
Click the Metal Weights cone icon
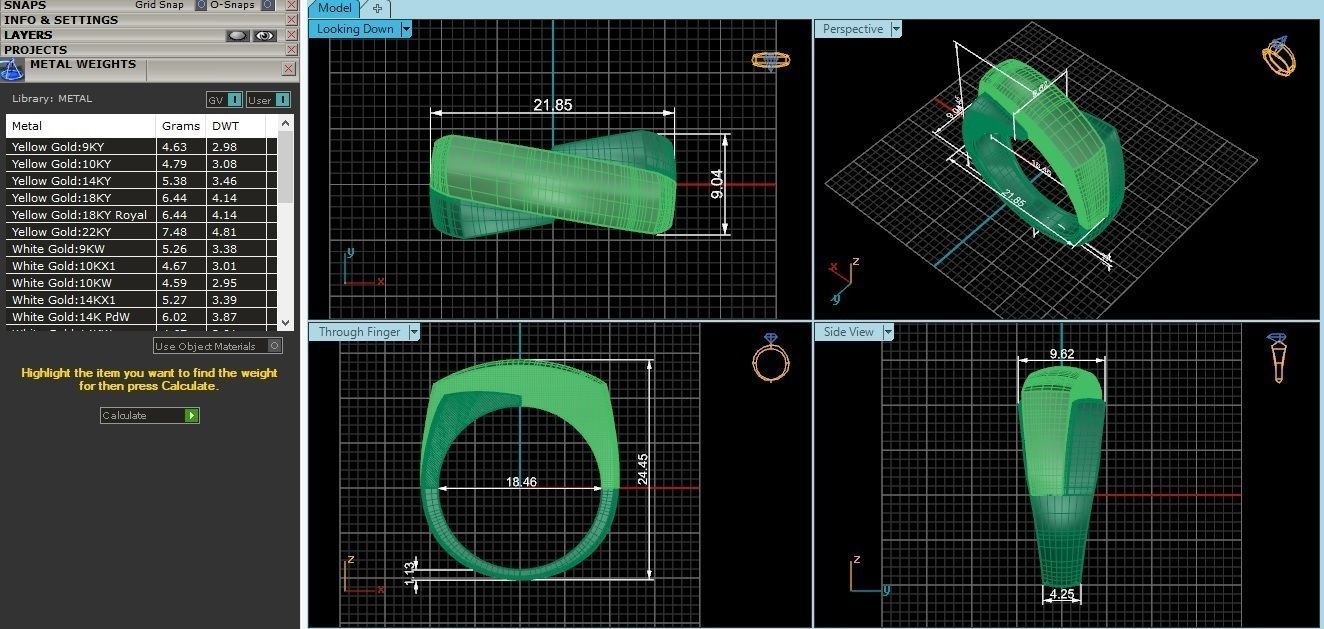coord(12,69)
